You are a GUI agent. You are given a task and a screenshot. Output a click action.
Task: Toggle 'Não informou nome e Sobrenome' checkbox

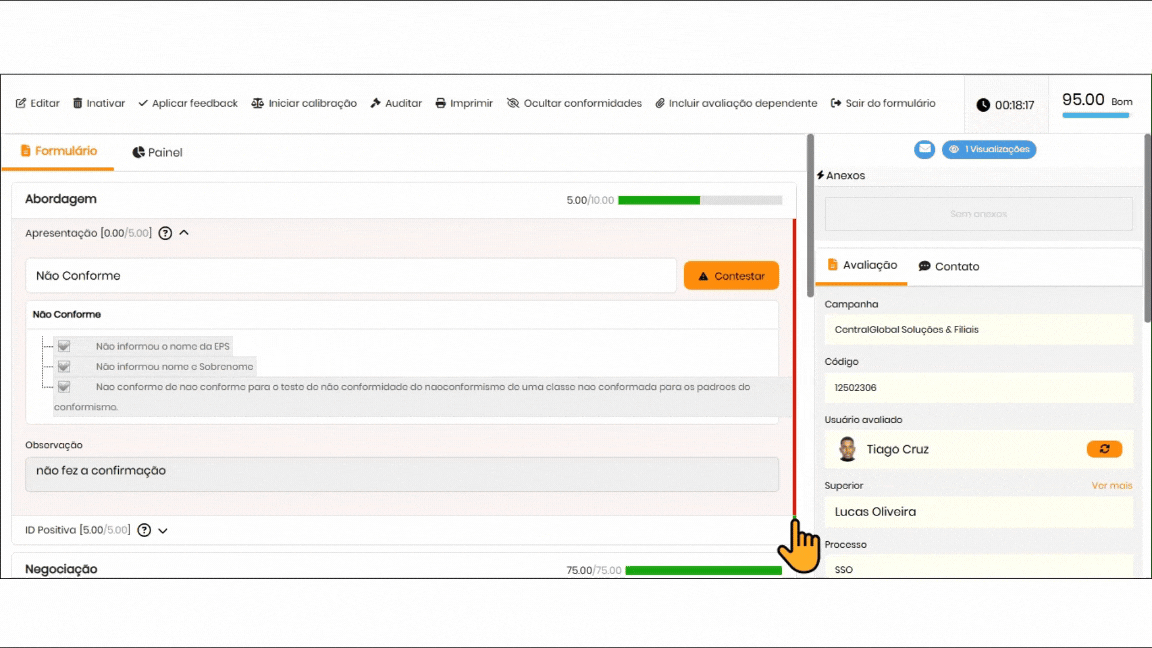(x=64, y=366)
